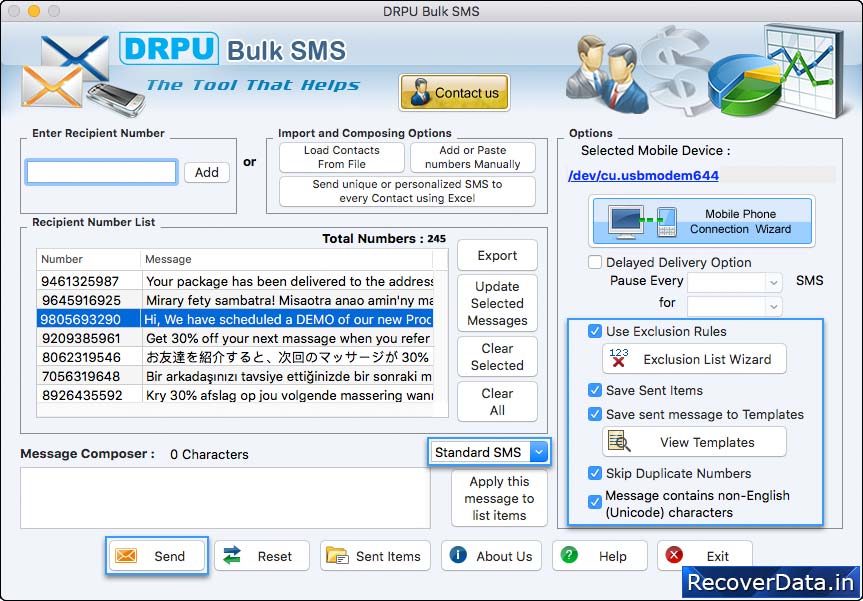
Task: Export the recipient number list
Action: (497, 255)
